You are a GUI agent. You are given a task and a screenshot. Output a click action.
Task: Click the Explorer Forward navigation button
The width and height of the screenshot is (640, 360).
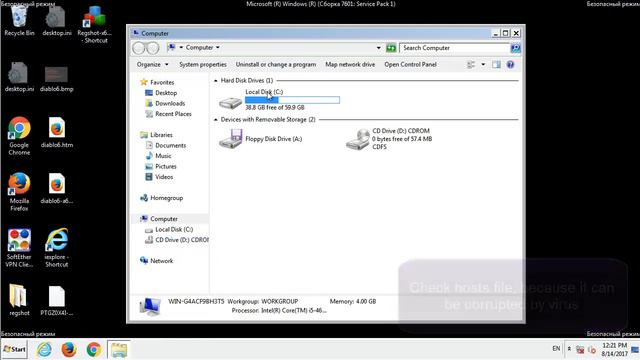coord(153,48)
